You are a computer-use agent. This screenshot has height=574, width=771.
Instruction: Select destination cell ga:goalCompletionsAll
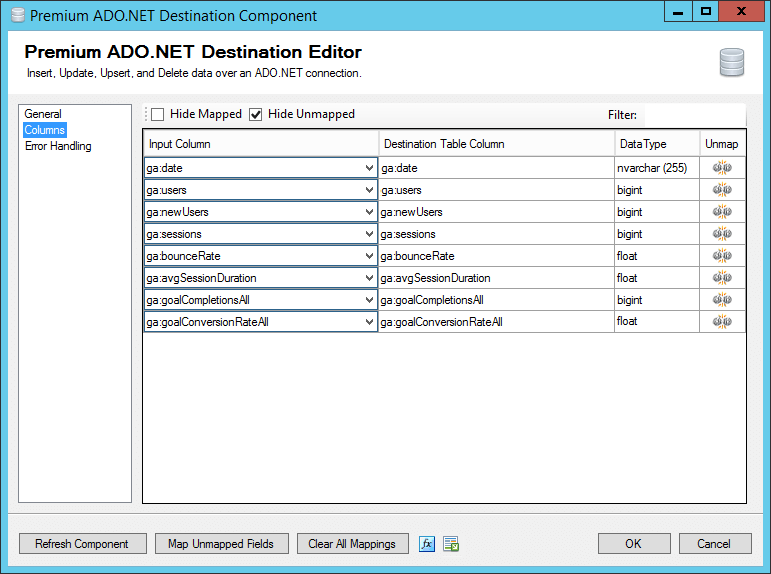coord(496,300)
